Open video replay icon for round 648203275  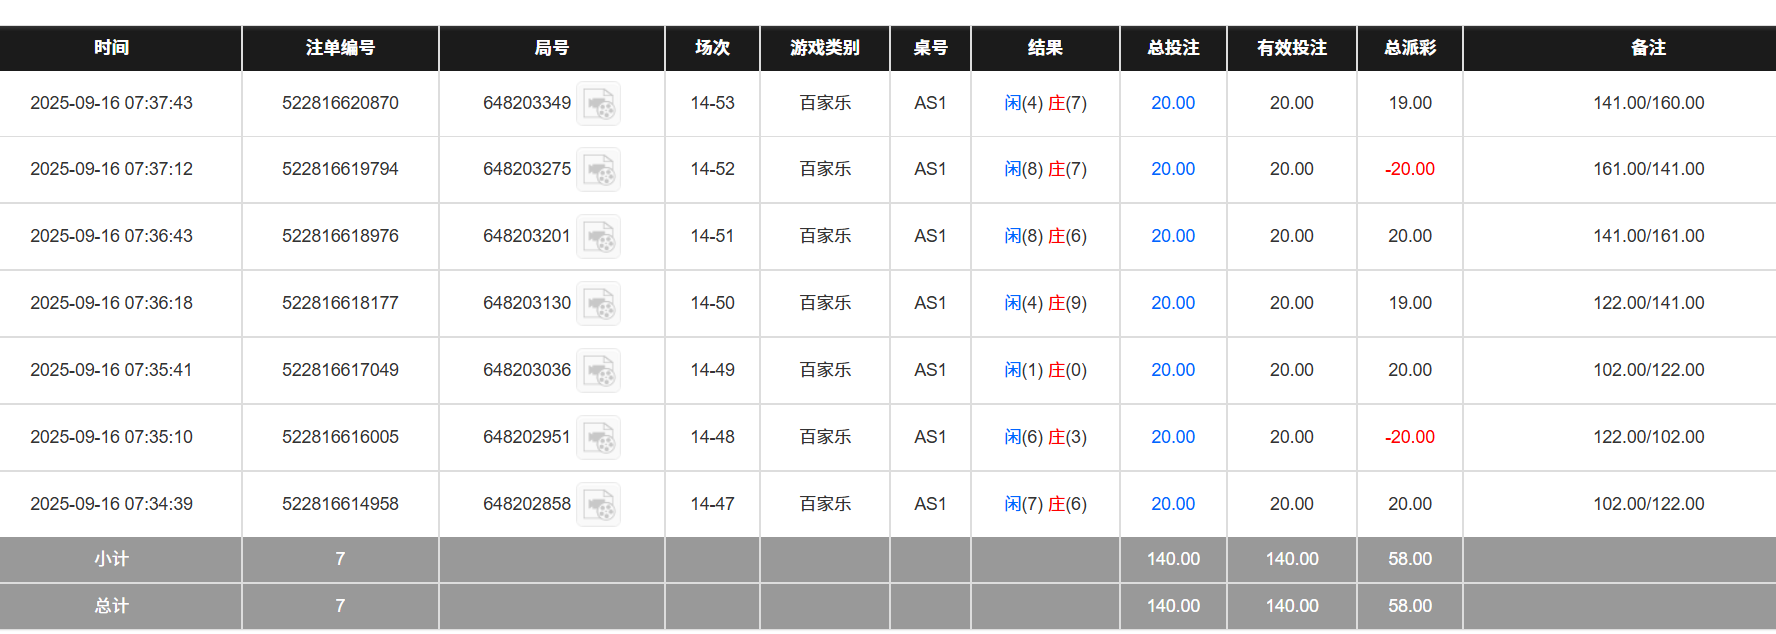pos(599,170)
